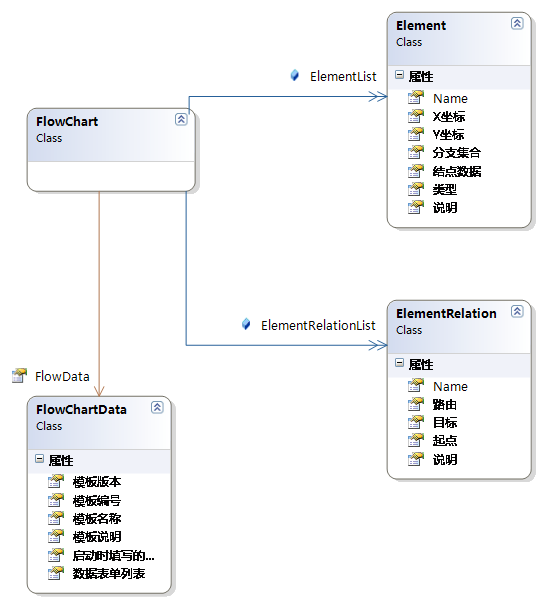Image resolution: width=542 pixels, height=604 pixels.
Task: Select the FlowData association label
Action: point(62,376)
